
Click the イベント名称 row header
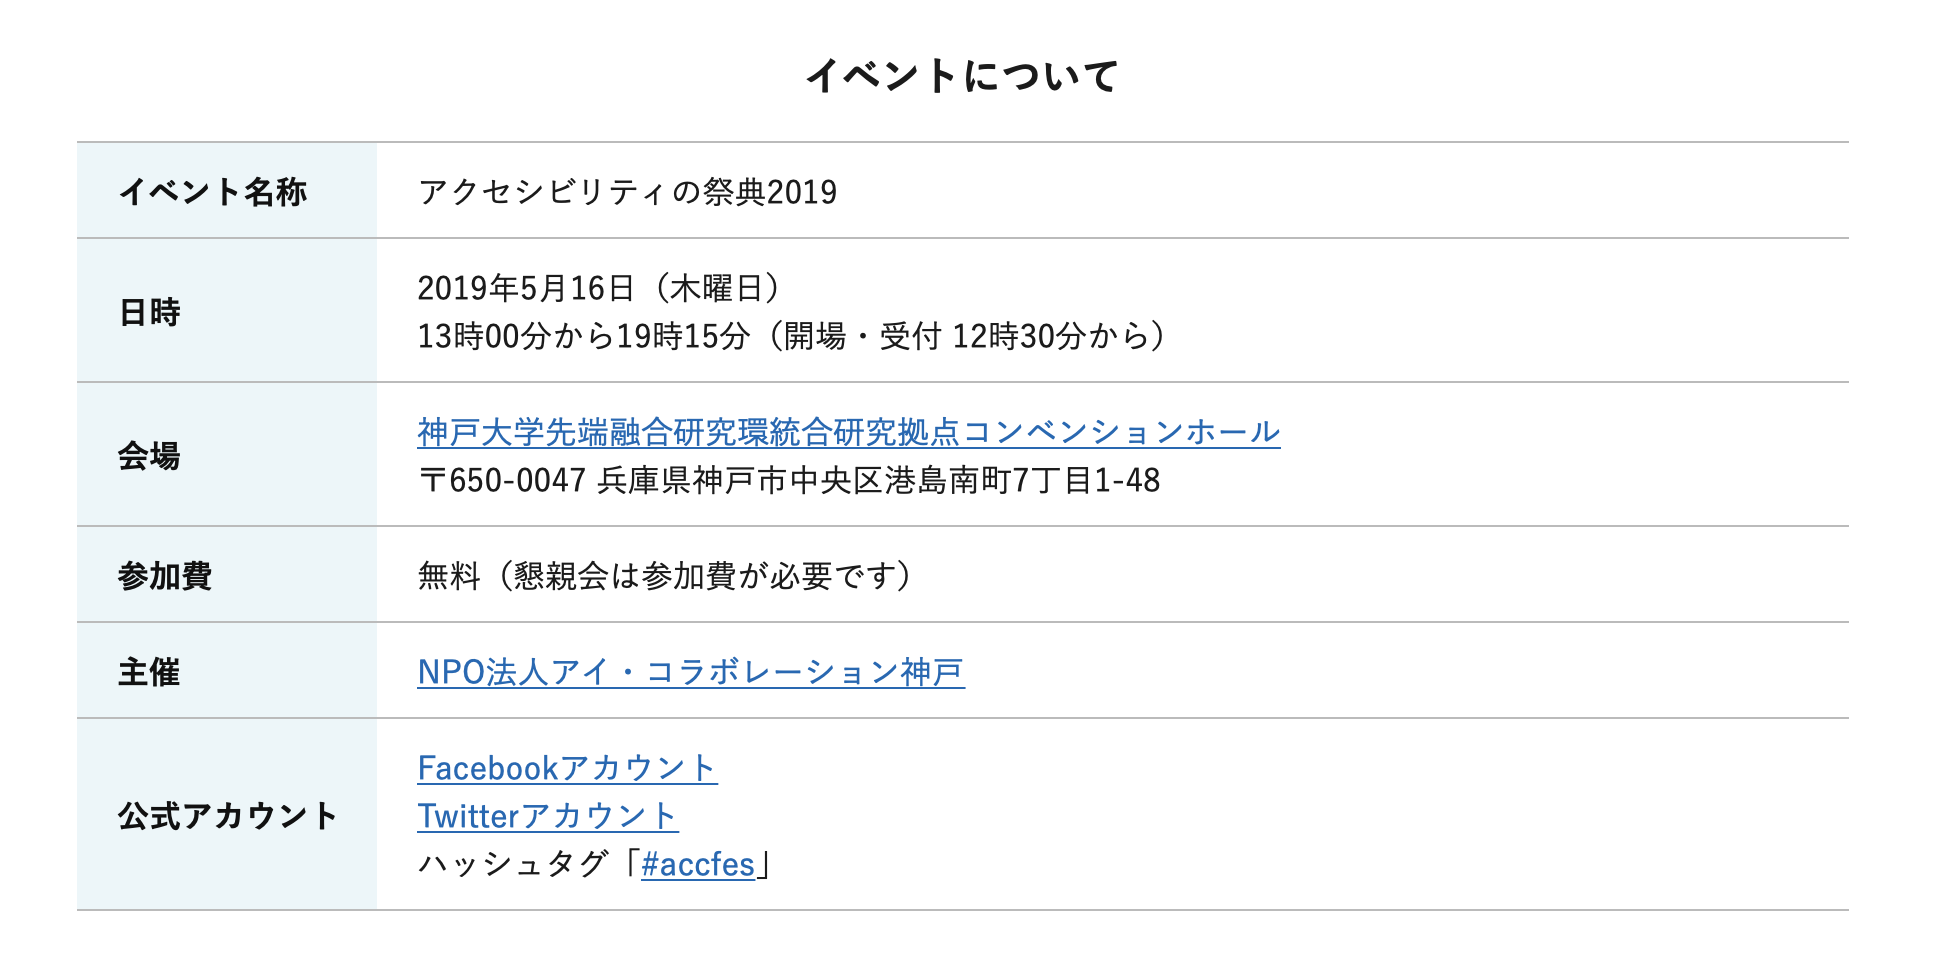(x=212, y=191)
